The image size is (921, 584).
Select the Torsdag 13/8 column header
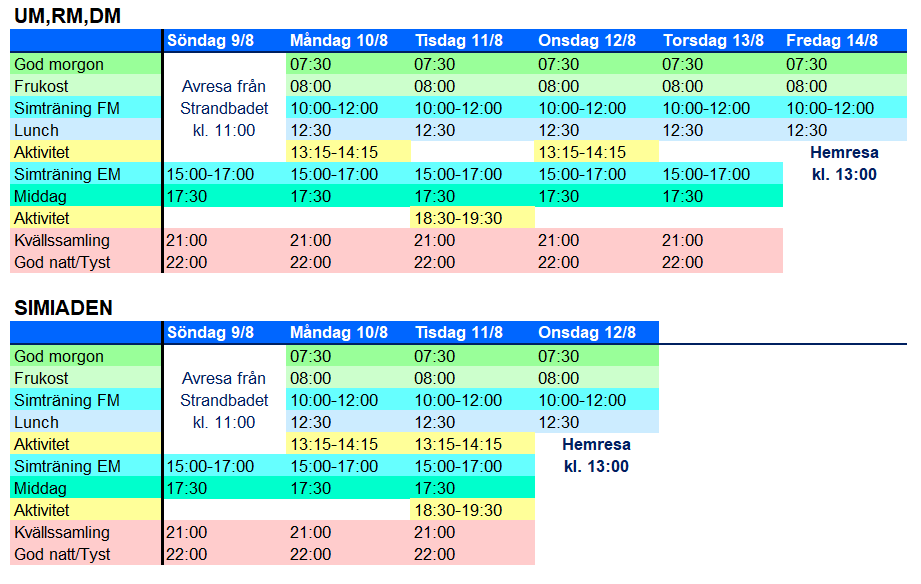coord(712,41)
